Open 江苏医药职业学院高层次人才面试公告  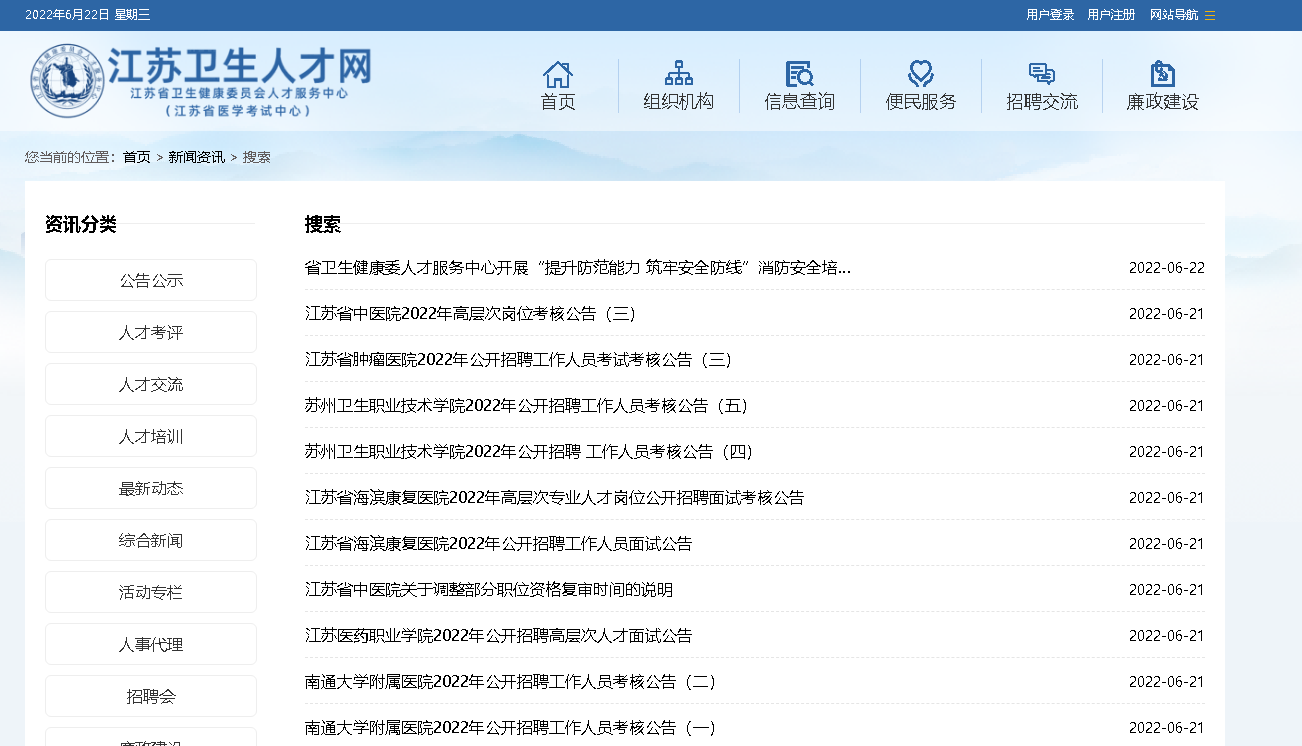click(498, 636)
